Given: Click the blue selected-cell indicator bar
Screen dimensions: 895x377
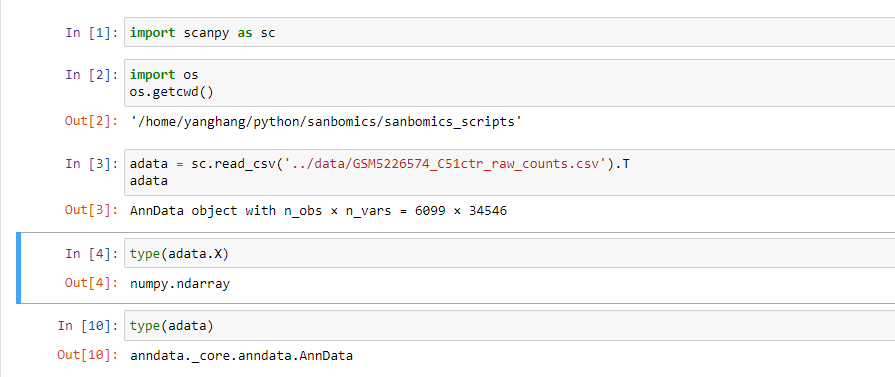Looking at the screenshot, I should point(19,268).
